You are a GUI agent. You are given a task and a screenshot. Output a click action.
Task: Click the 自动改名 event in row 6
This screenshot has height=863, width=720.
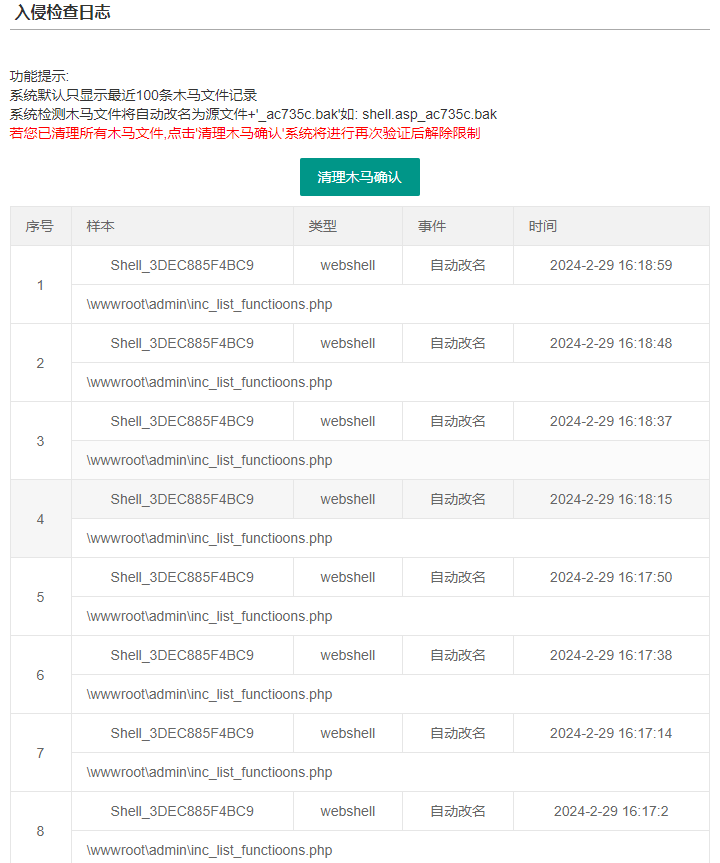(458, 655)
